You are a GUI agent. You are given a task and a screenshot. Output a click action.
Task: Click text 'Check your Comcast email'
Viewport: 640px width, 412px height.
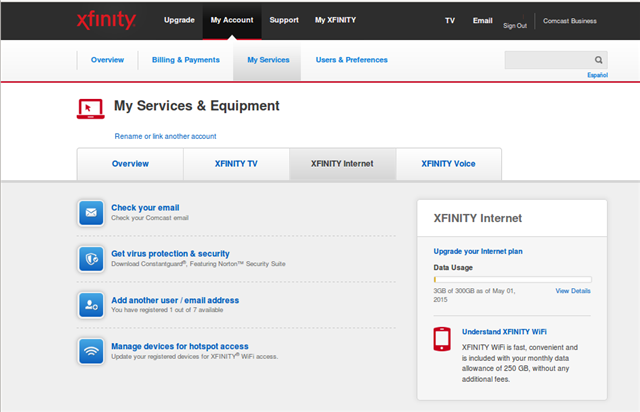click(x=150, y=218)
